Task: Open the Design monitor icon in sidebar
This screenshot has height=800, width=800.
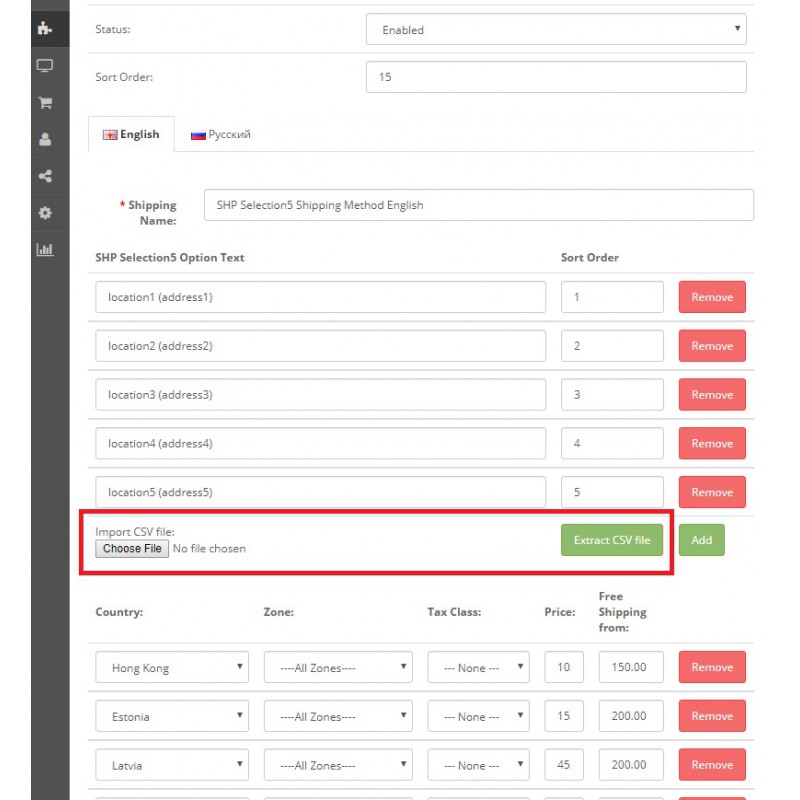Action: click(45, 66)
